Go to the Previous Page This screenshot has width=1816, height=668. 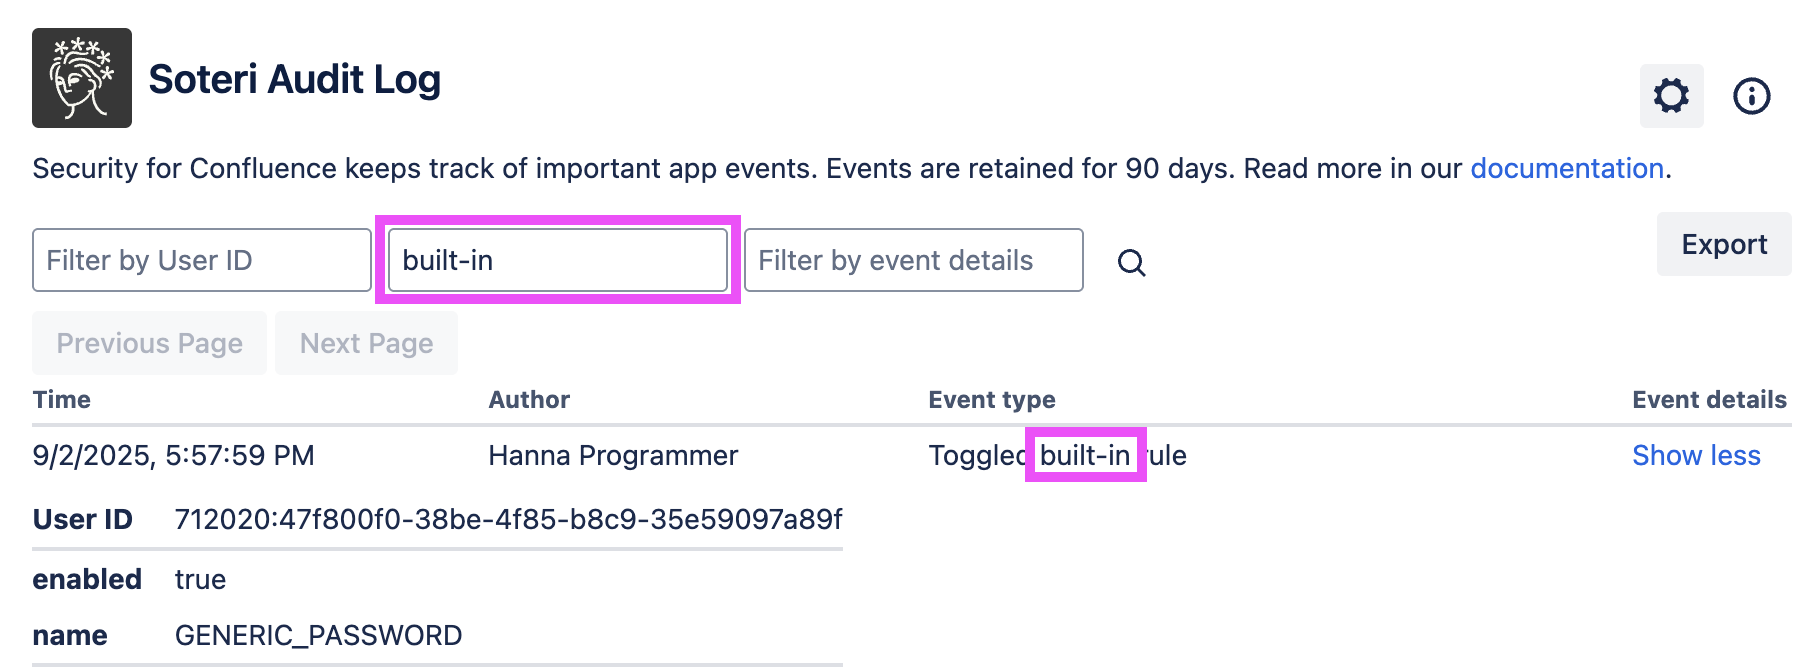click(149, 343)
